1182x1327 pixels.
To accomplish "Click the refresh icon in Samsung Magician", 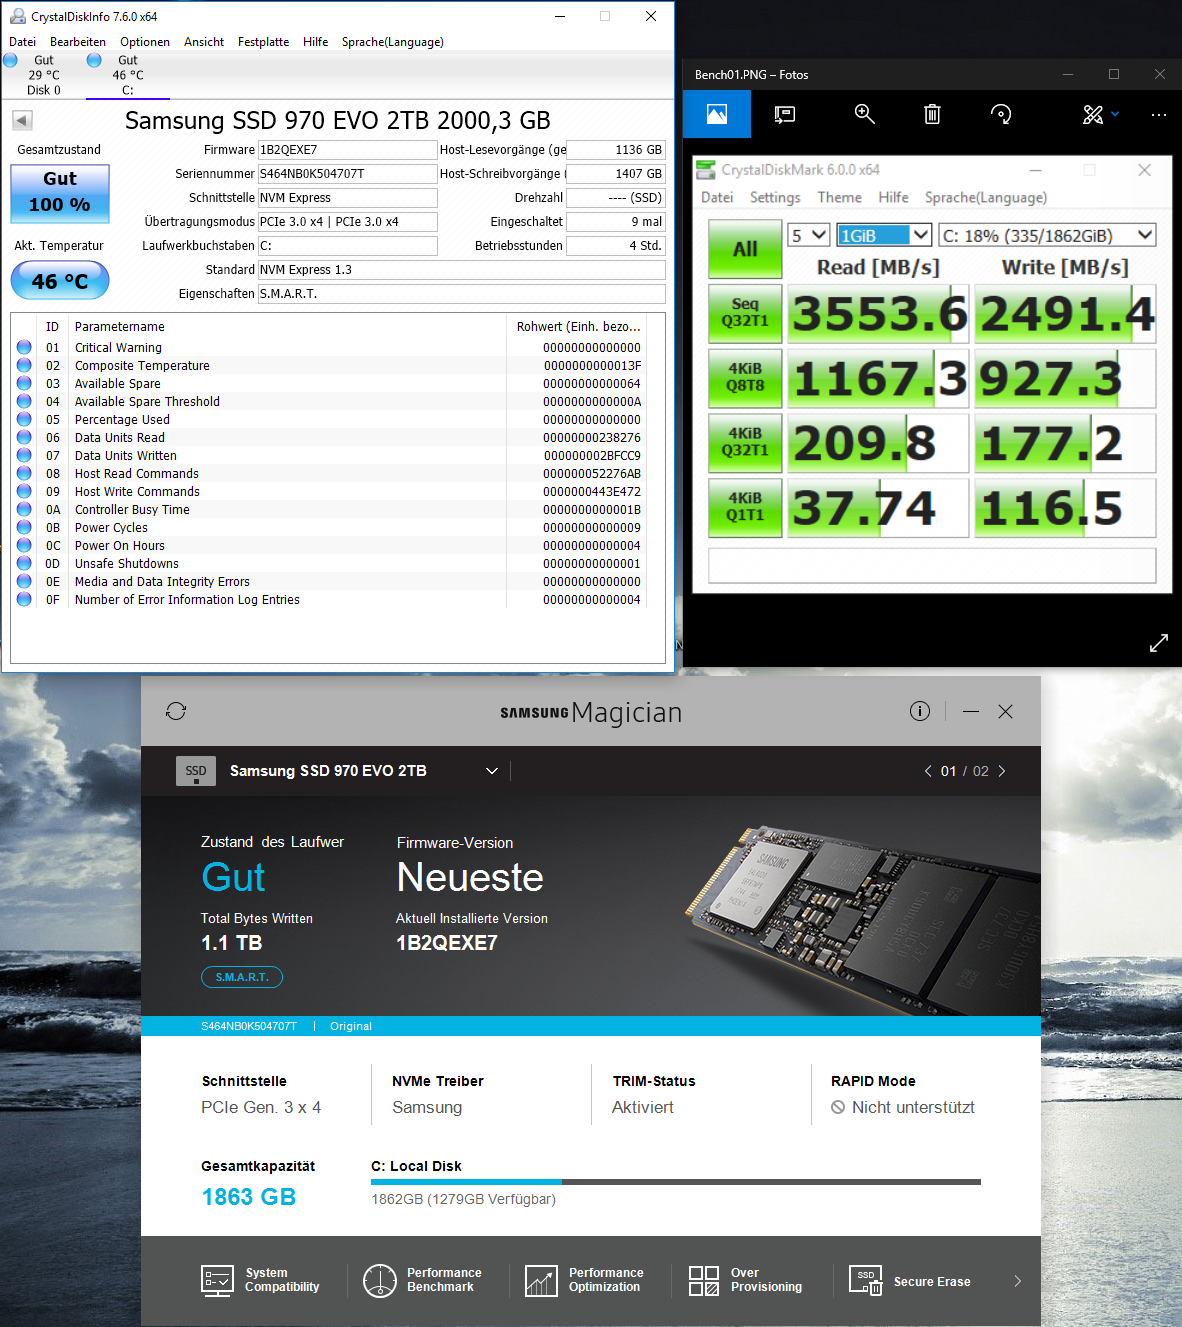I will click(176, 711).
